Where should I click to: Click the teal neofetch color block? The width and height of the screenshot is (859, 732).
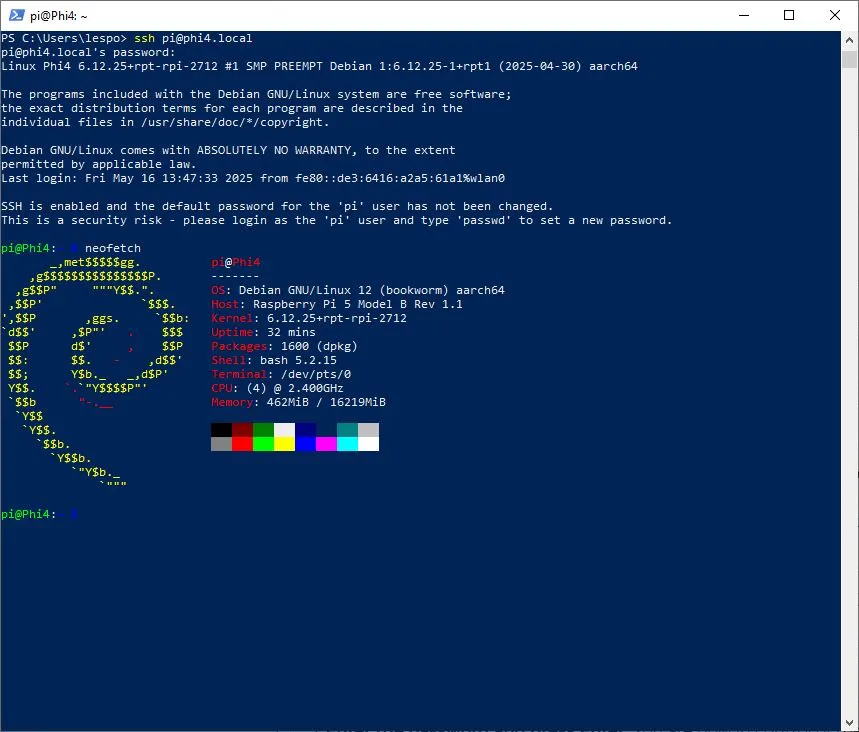347,430
